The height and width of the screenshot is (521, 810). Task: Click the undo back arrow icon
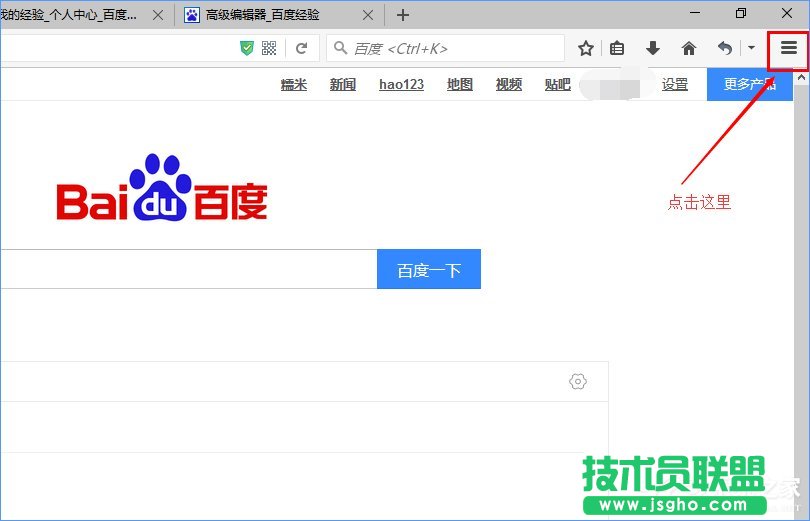[725, 49]
